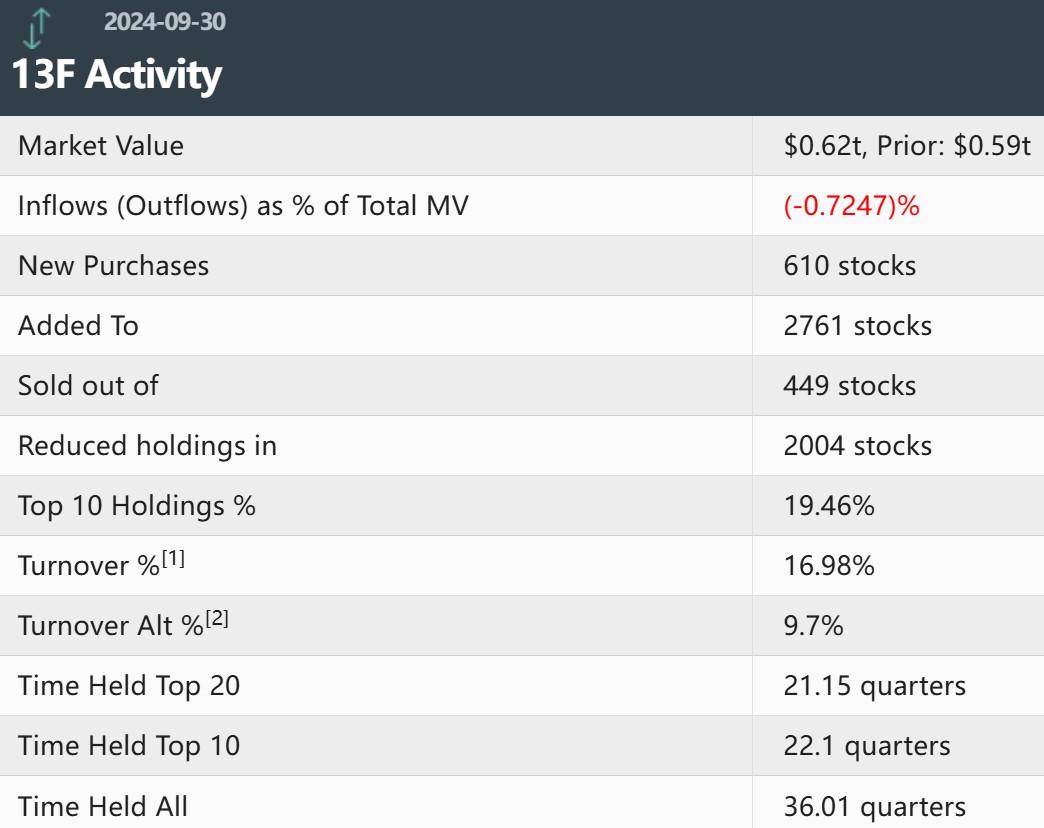Select the Inflows (Outflows) row label
The width and height of the screenshot is (1044, 828).
coord(243,206)
